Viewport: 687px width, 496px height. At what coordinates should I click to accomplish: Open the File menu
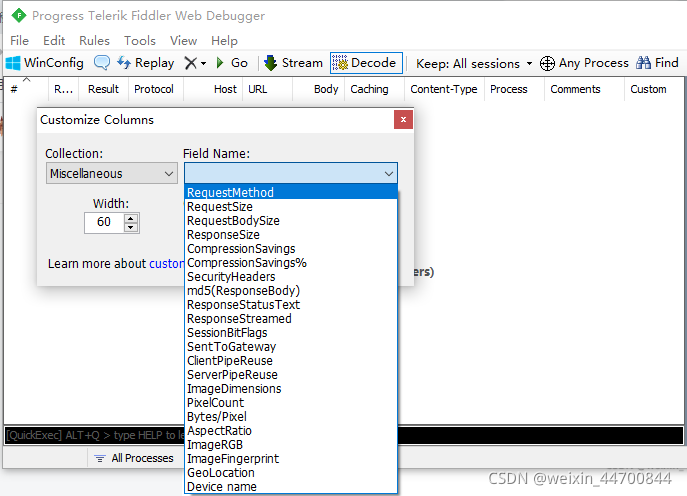coord(19,41)
